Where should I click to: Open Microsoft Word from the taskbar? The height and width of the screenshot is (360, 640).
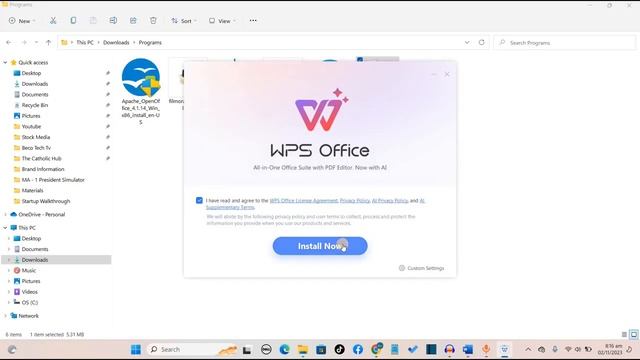(468, 349)
